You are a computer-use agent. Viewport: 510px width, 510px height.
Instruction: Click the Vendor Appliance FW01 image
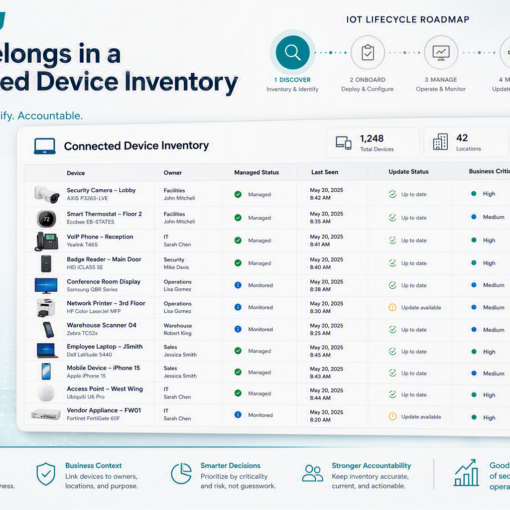(46, 415)
